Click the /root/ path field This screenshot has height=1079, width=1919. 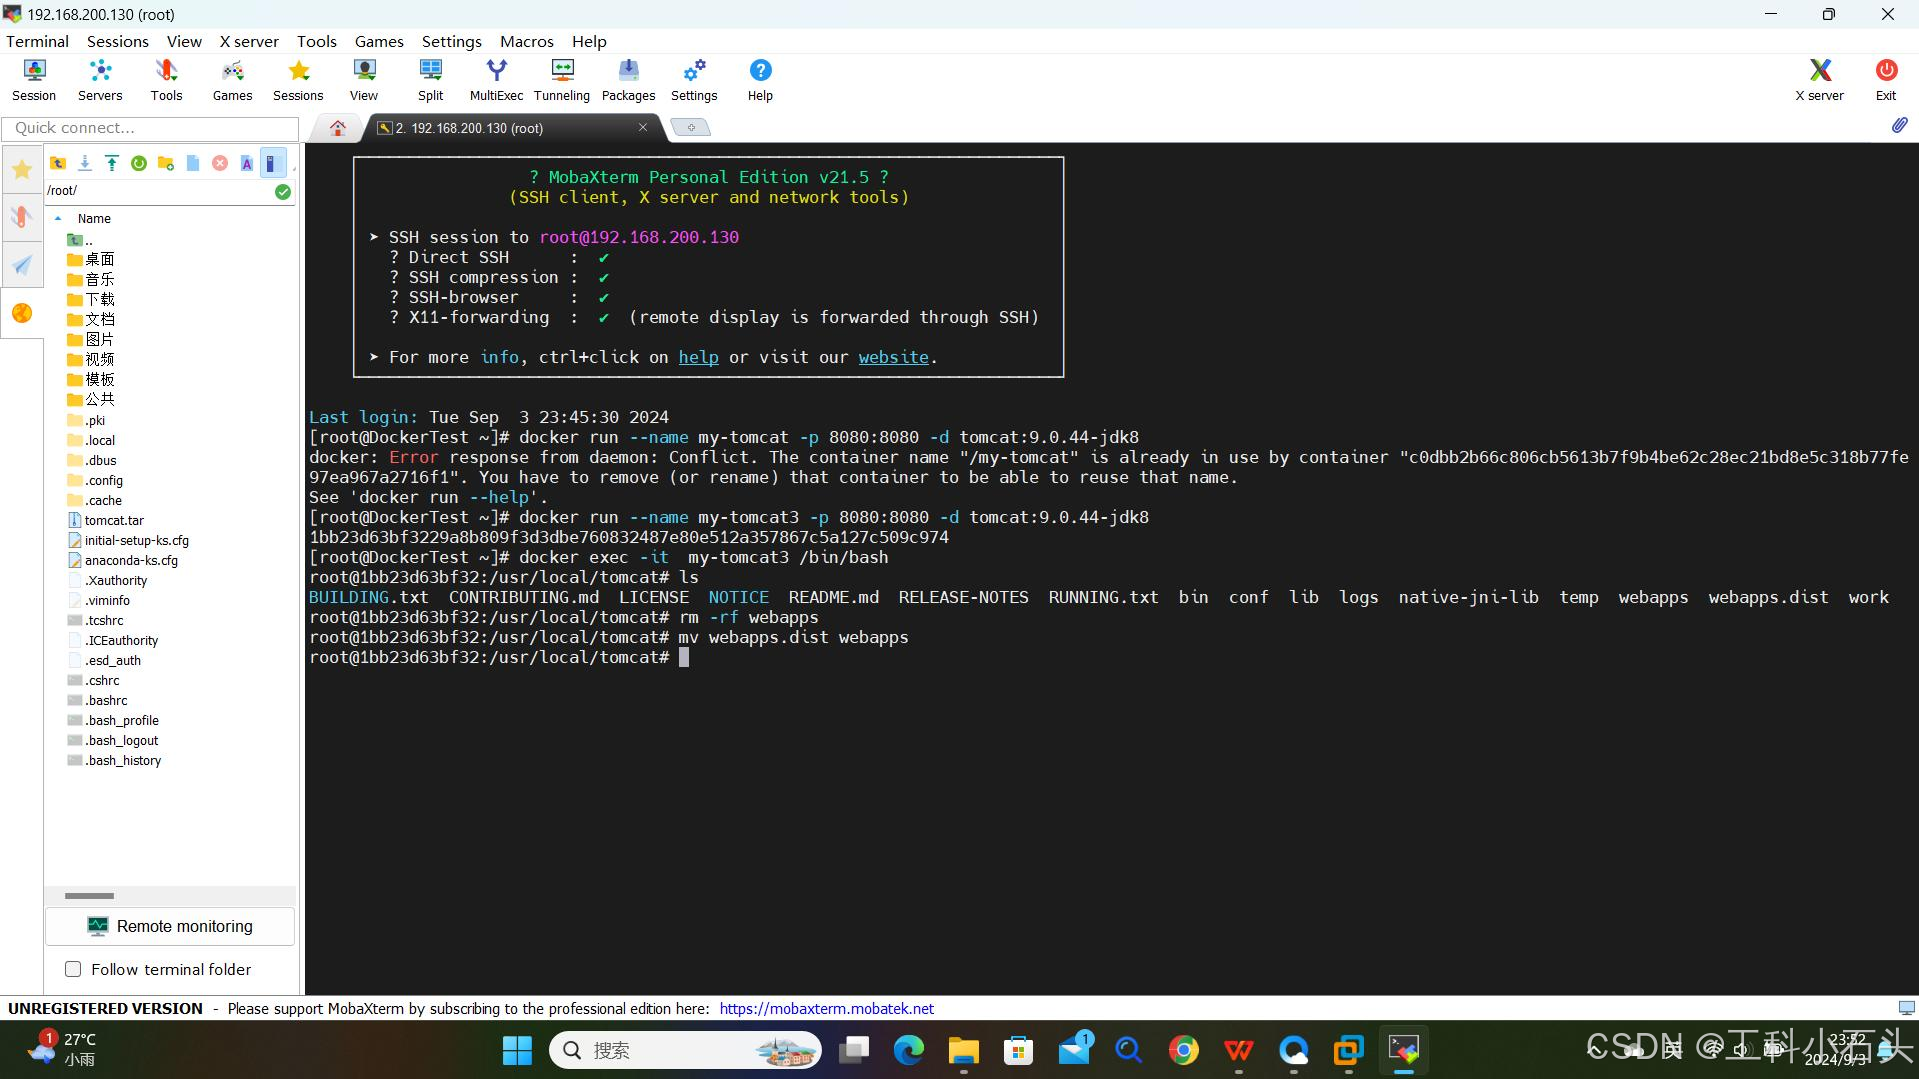click(158, 191)
